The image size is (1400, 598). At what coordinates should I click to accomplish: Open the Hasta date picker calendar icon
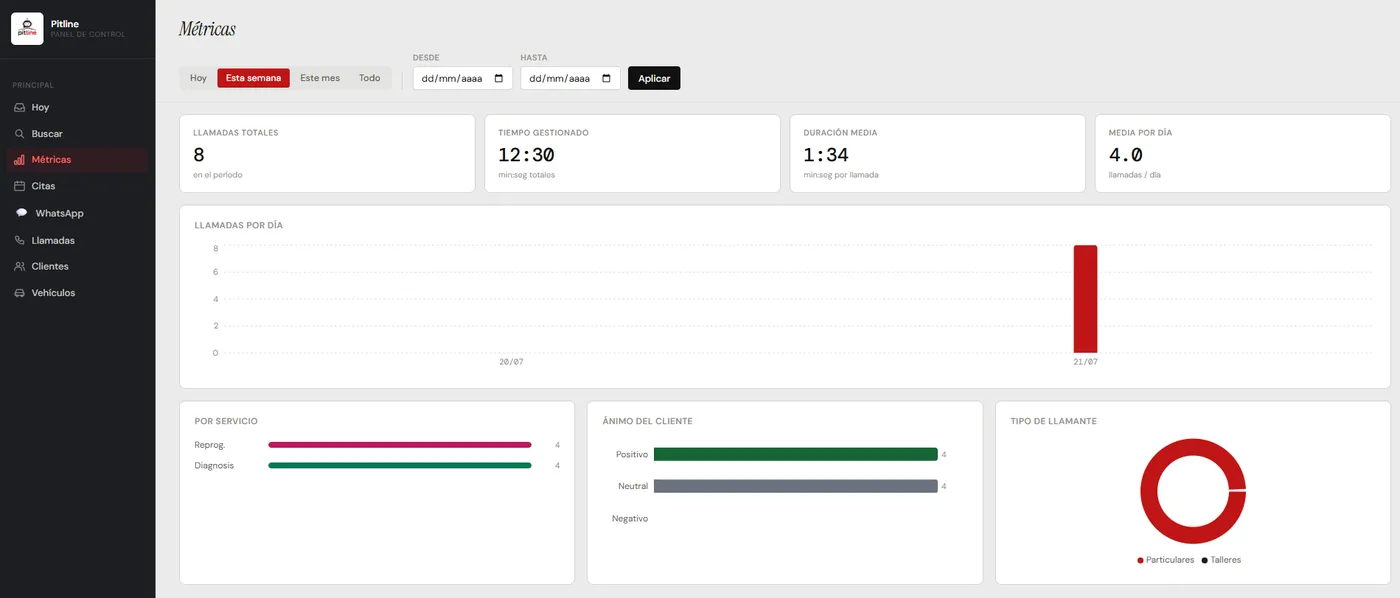tap(607, 78)
